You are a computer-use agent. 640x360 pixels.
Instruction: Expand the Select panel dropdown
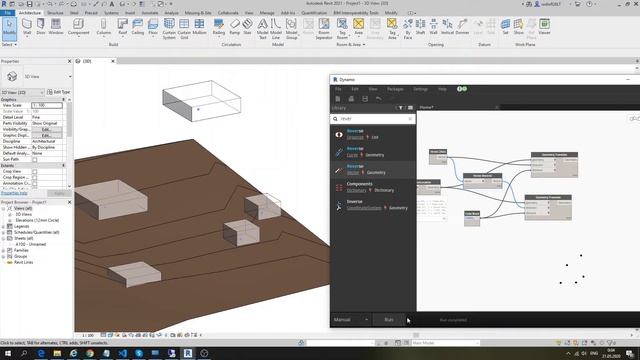click(9, 44)
